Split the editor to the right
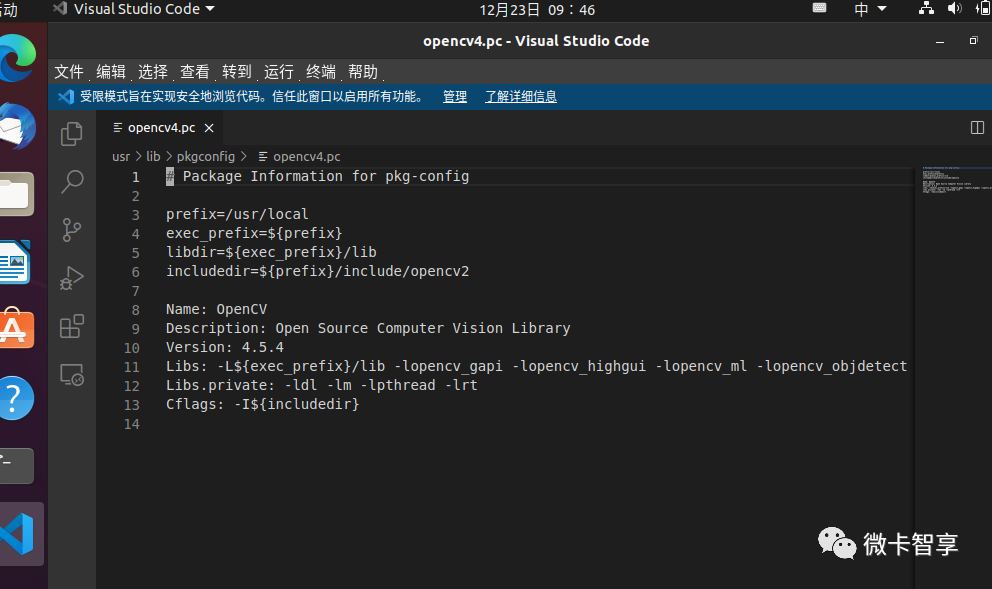This screenshot has width=992, height=589. (977, 128)
